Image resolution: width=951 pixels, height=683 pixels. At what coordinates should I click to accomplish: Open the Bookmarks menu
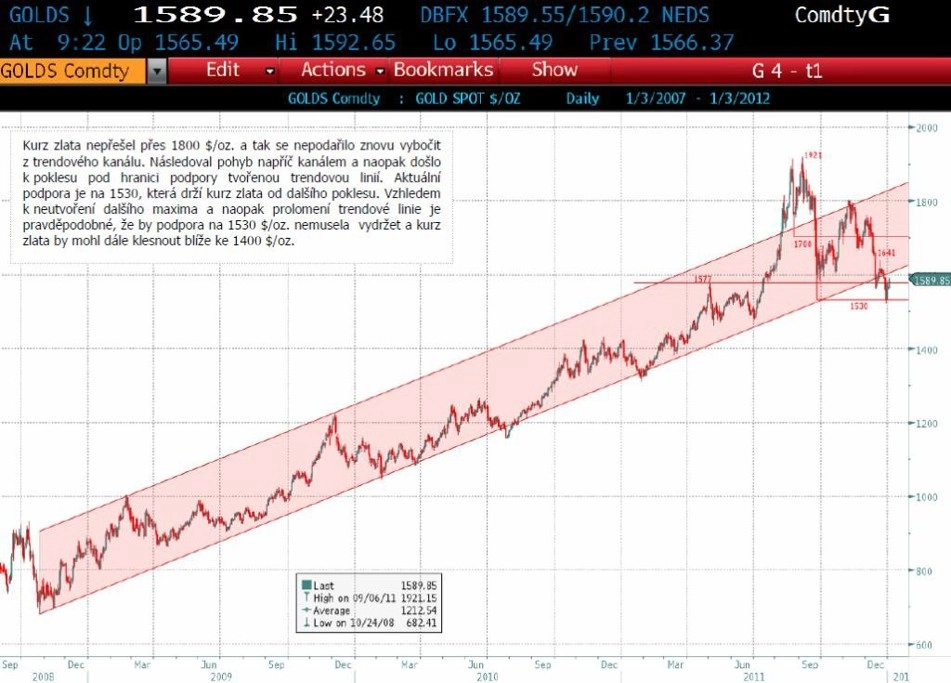pos(443,70)
